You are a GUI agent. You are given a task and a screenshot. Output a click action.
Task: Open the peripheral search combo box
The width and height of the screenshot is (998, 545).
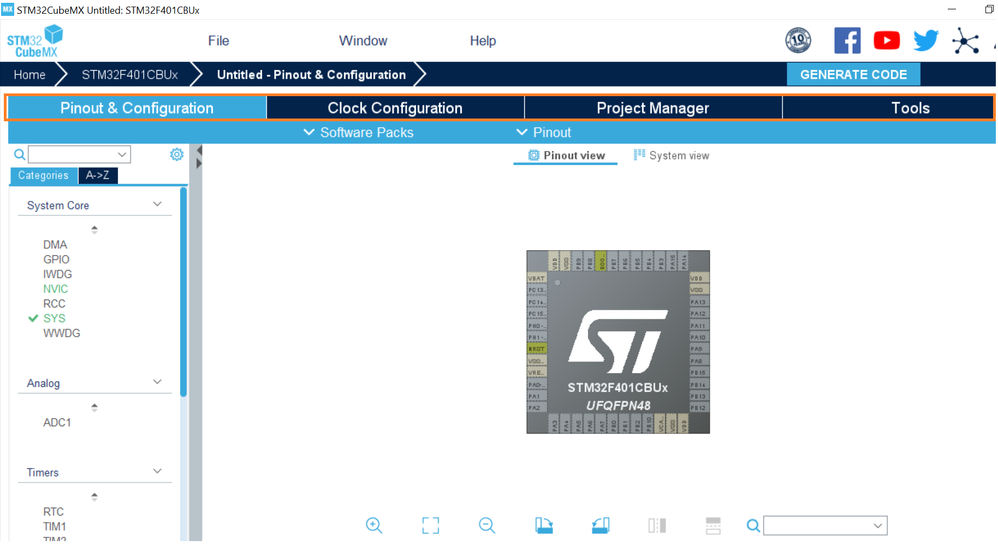click(80, 154)
